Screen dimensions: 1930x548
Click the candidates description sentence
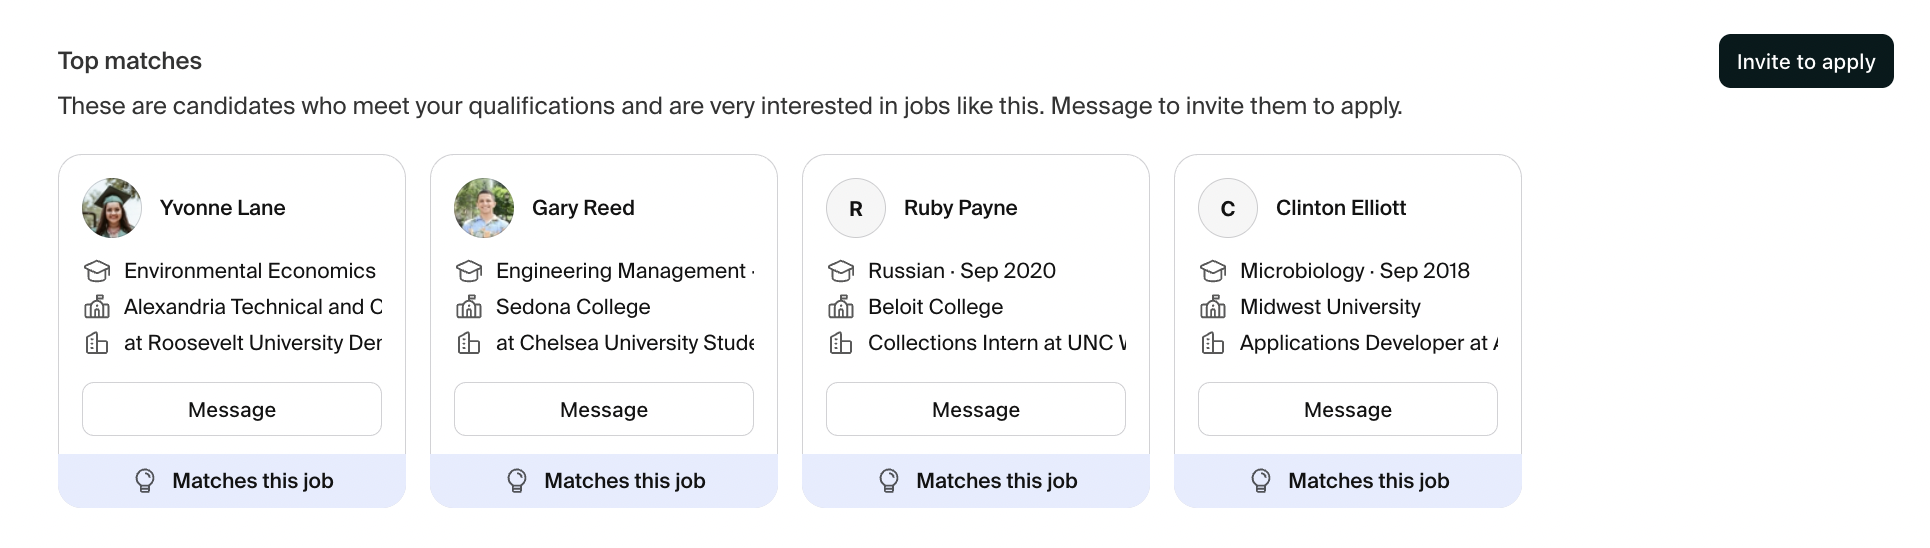pos(730,106)
